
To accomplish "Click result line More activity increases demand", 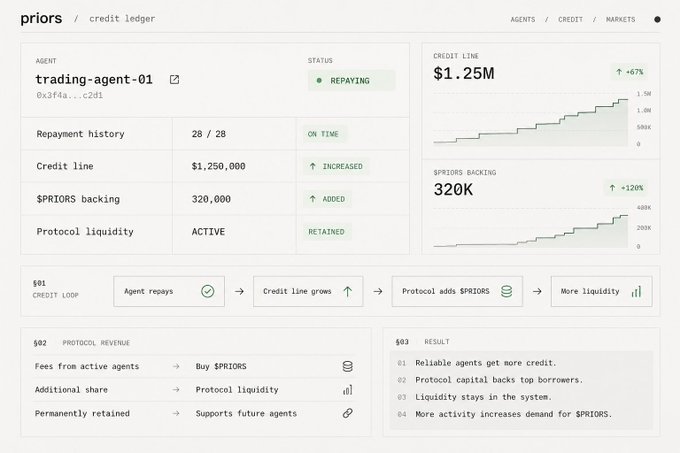I will tap(513, 414).
